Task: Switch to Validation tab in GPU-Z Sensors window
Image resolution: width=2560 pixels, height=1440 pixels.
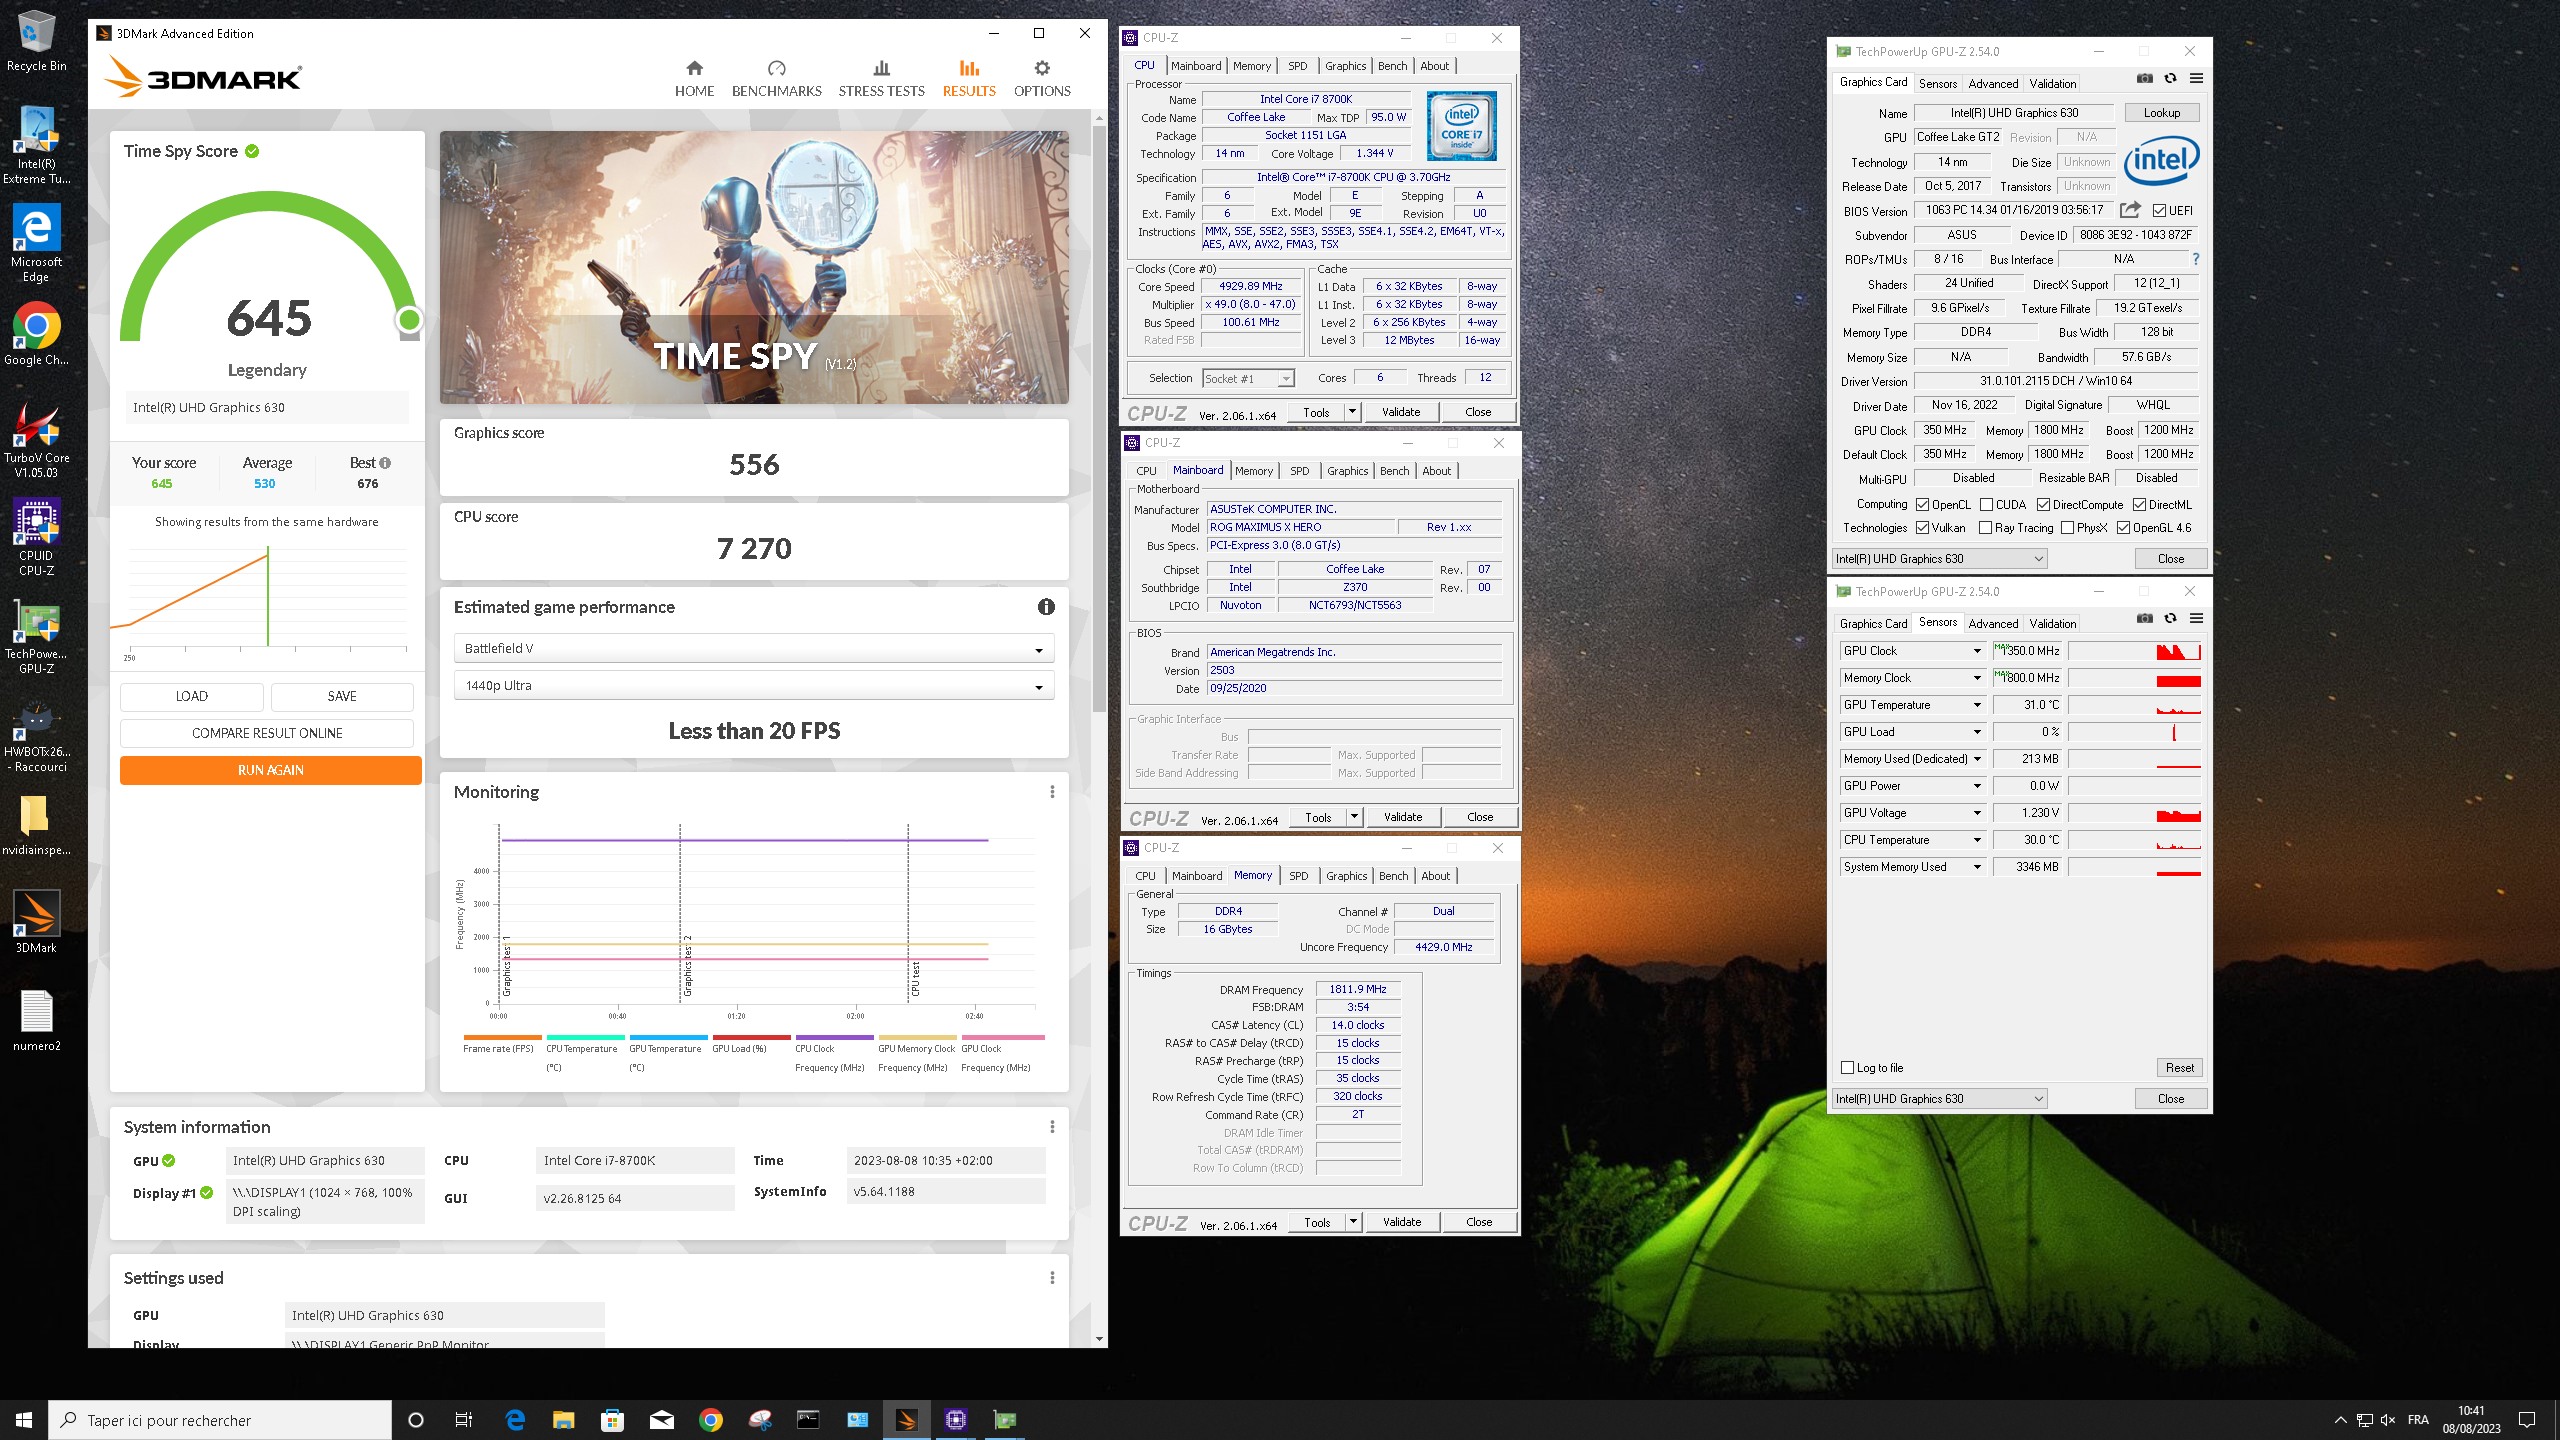Action: [x=2052, y=624]
